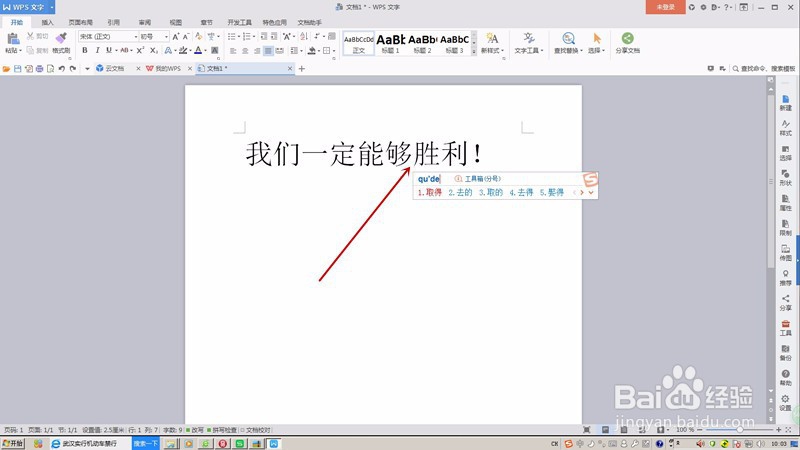Open the Review (审阅) ribbon tab
The height and width of the screenshot is (450, 800).
[145, 22]
